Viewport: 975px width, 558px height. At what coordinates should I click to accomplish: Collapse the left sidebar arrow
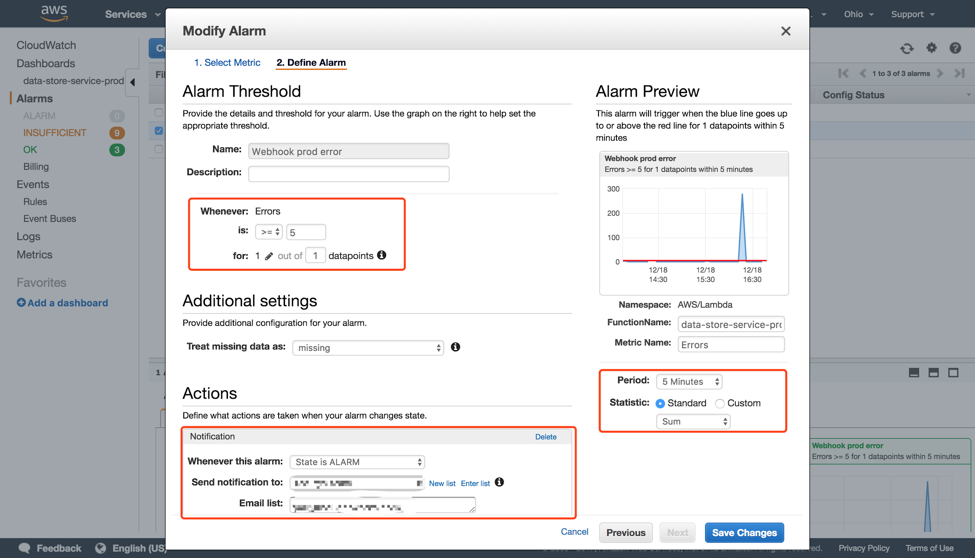[x=133, y=82]
